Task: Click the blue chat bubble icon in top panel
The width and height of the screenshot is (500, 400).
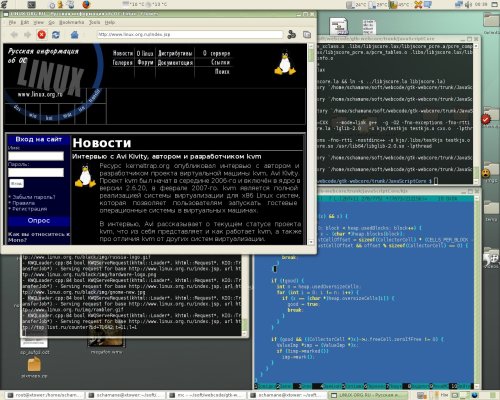Action: coord(428,5)
